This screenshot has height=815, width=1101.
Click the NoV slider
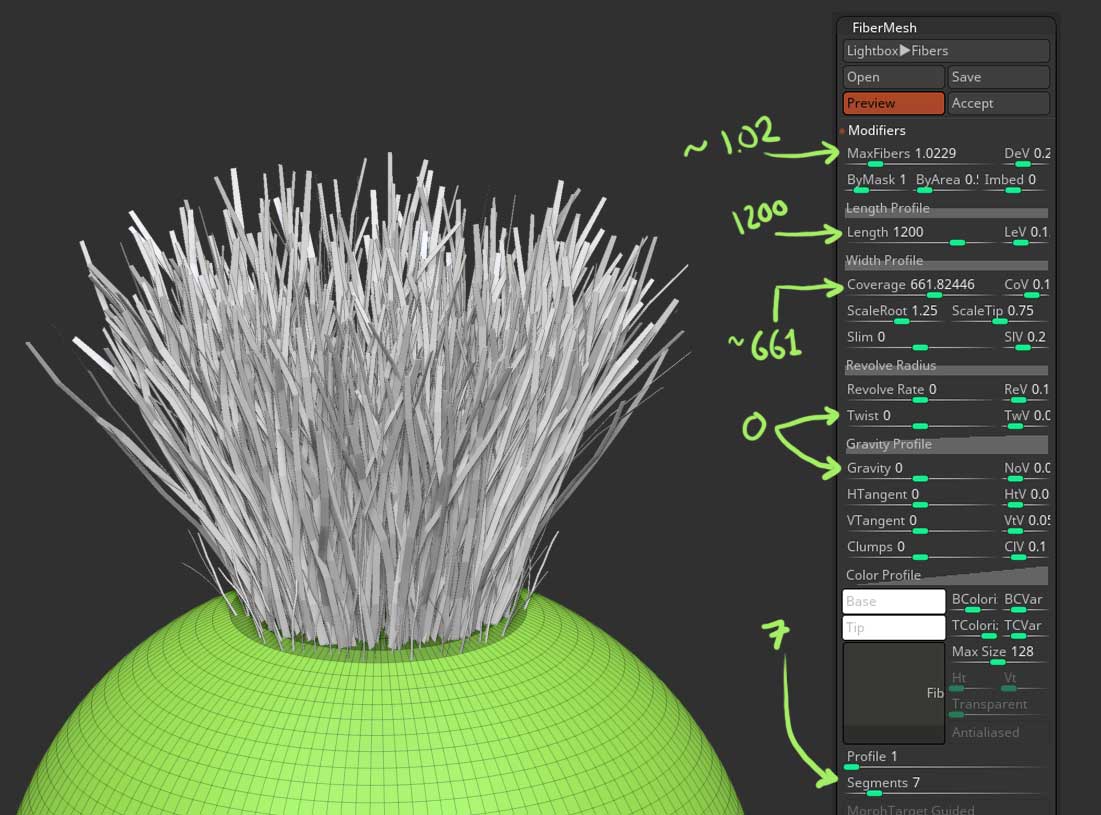1027,470
